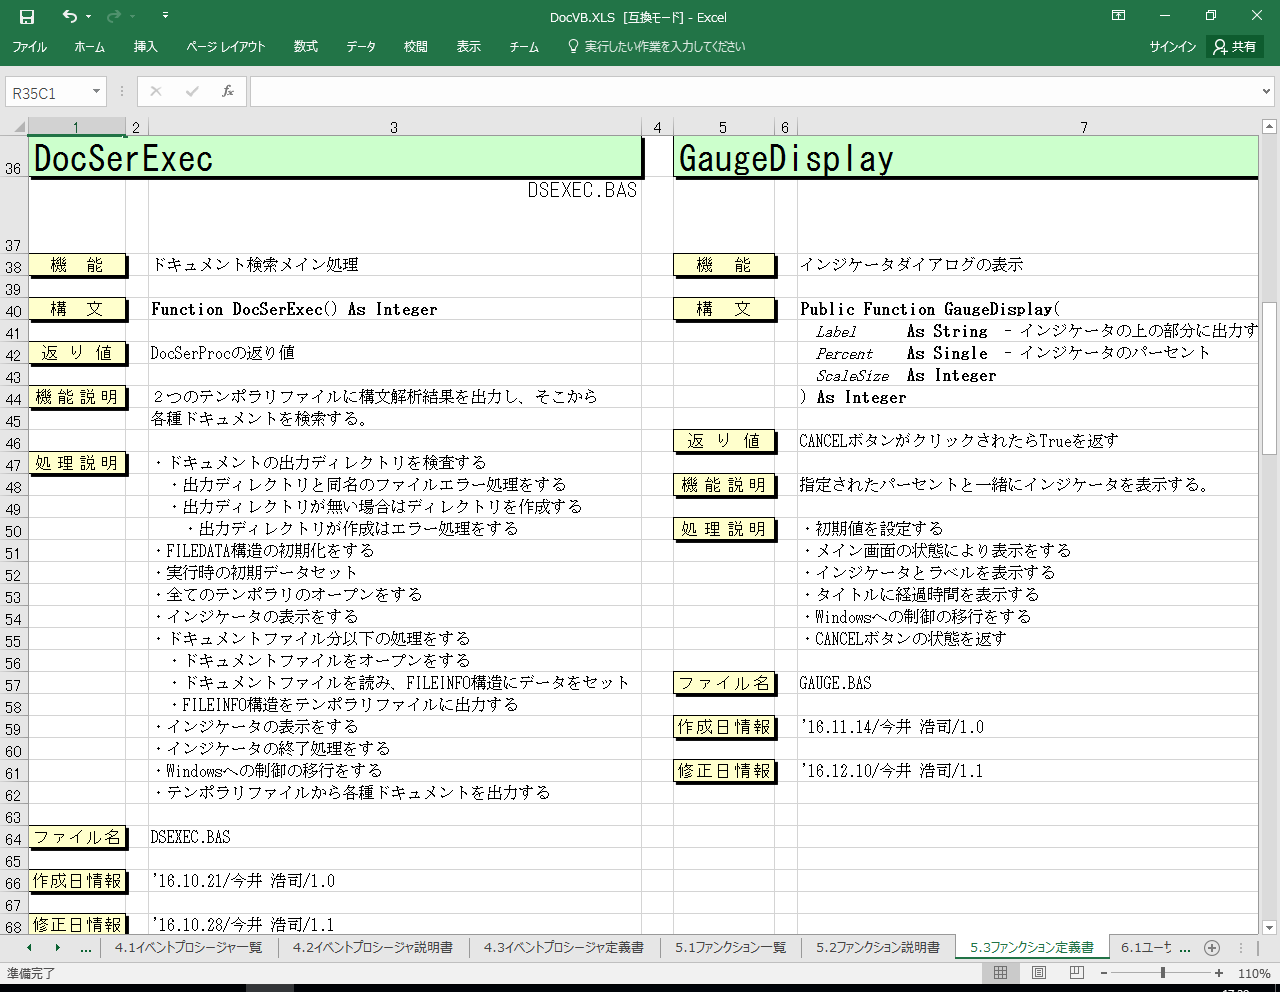Open Customize Quick Access Toolbar dropdown
The height and width of the screenshot is (992, 1280).
point(165,16)
